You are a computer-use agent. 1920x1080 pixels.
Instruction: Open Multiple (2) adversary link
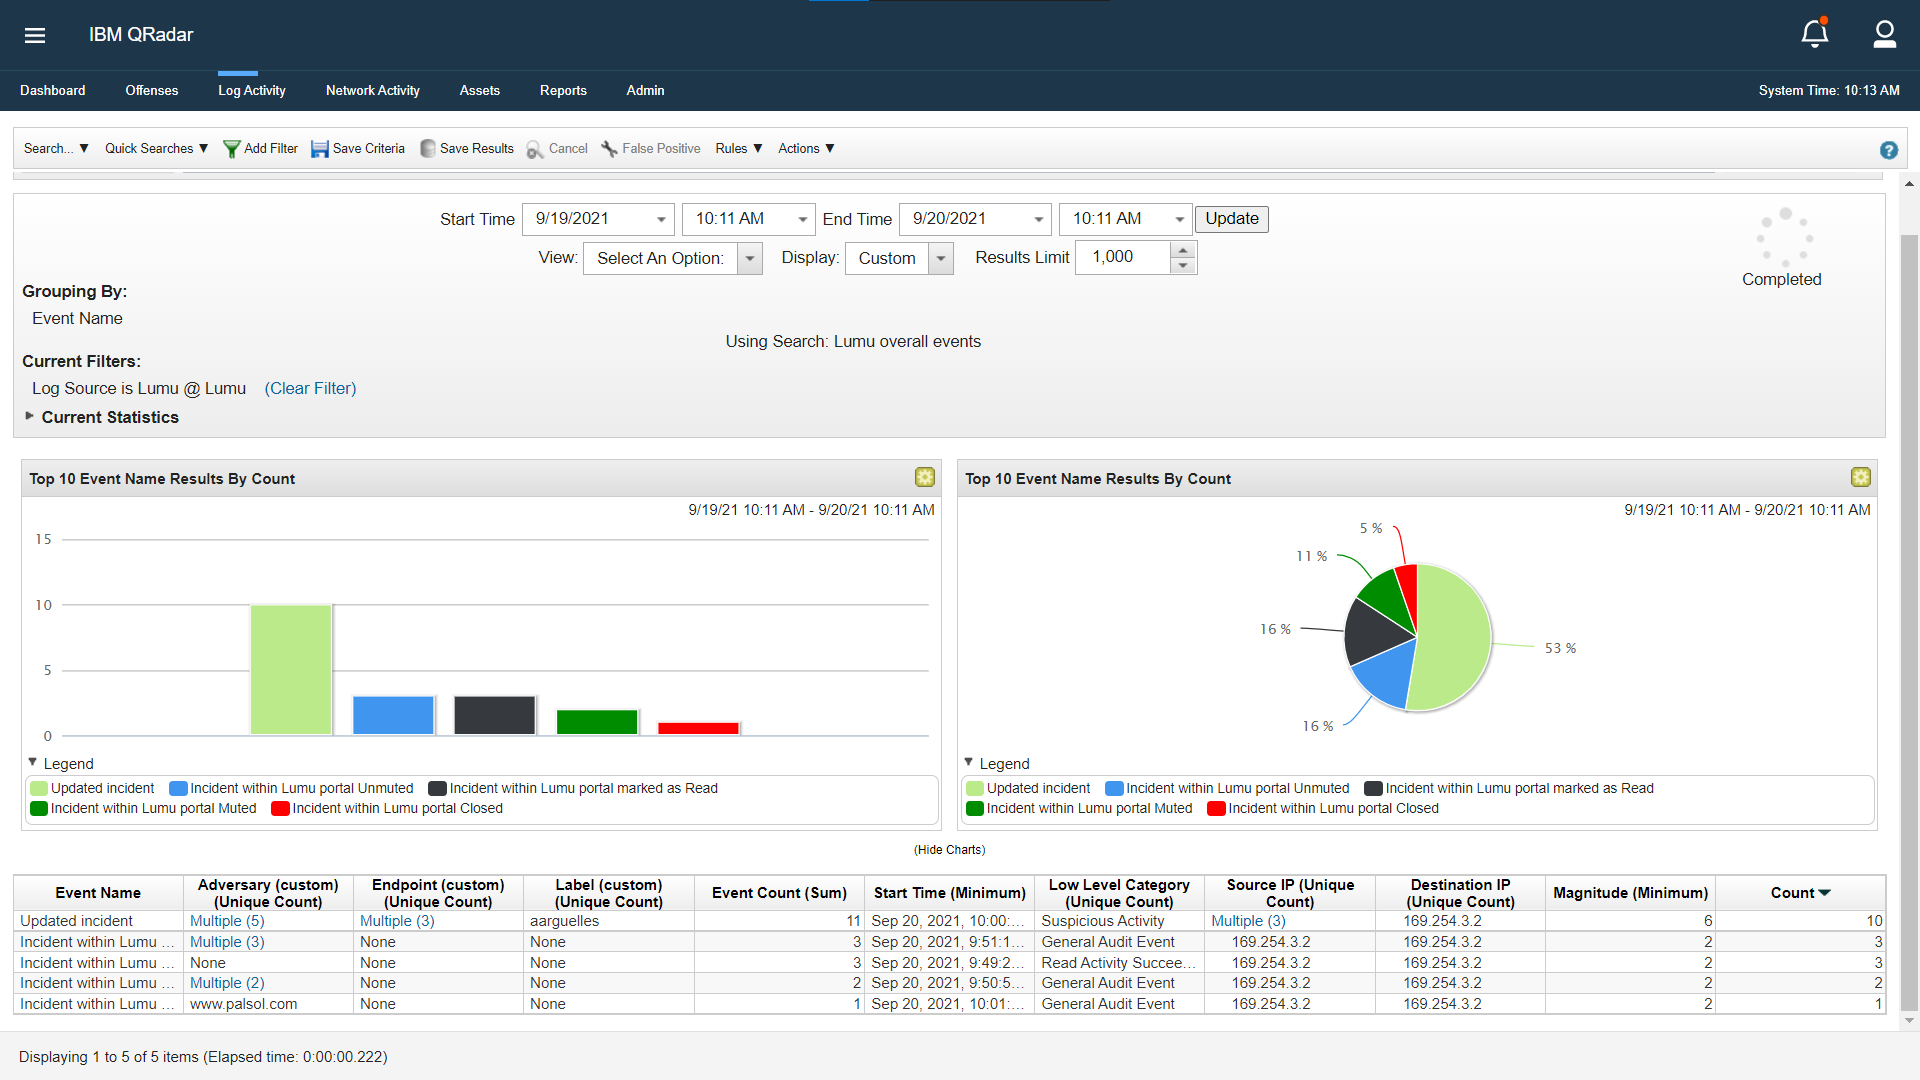click(227, 983)
